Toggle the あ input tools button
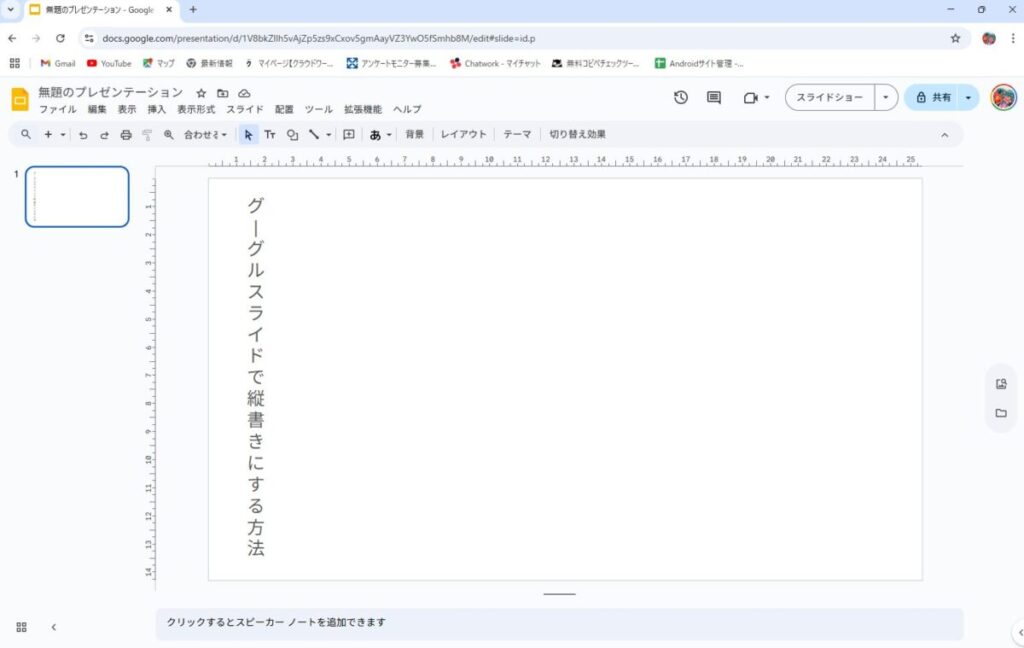1024x648 pixels. [375, 135]
